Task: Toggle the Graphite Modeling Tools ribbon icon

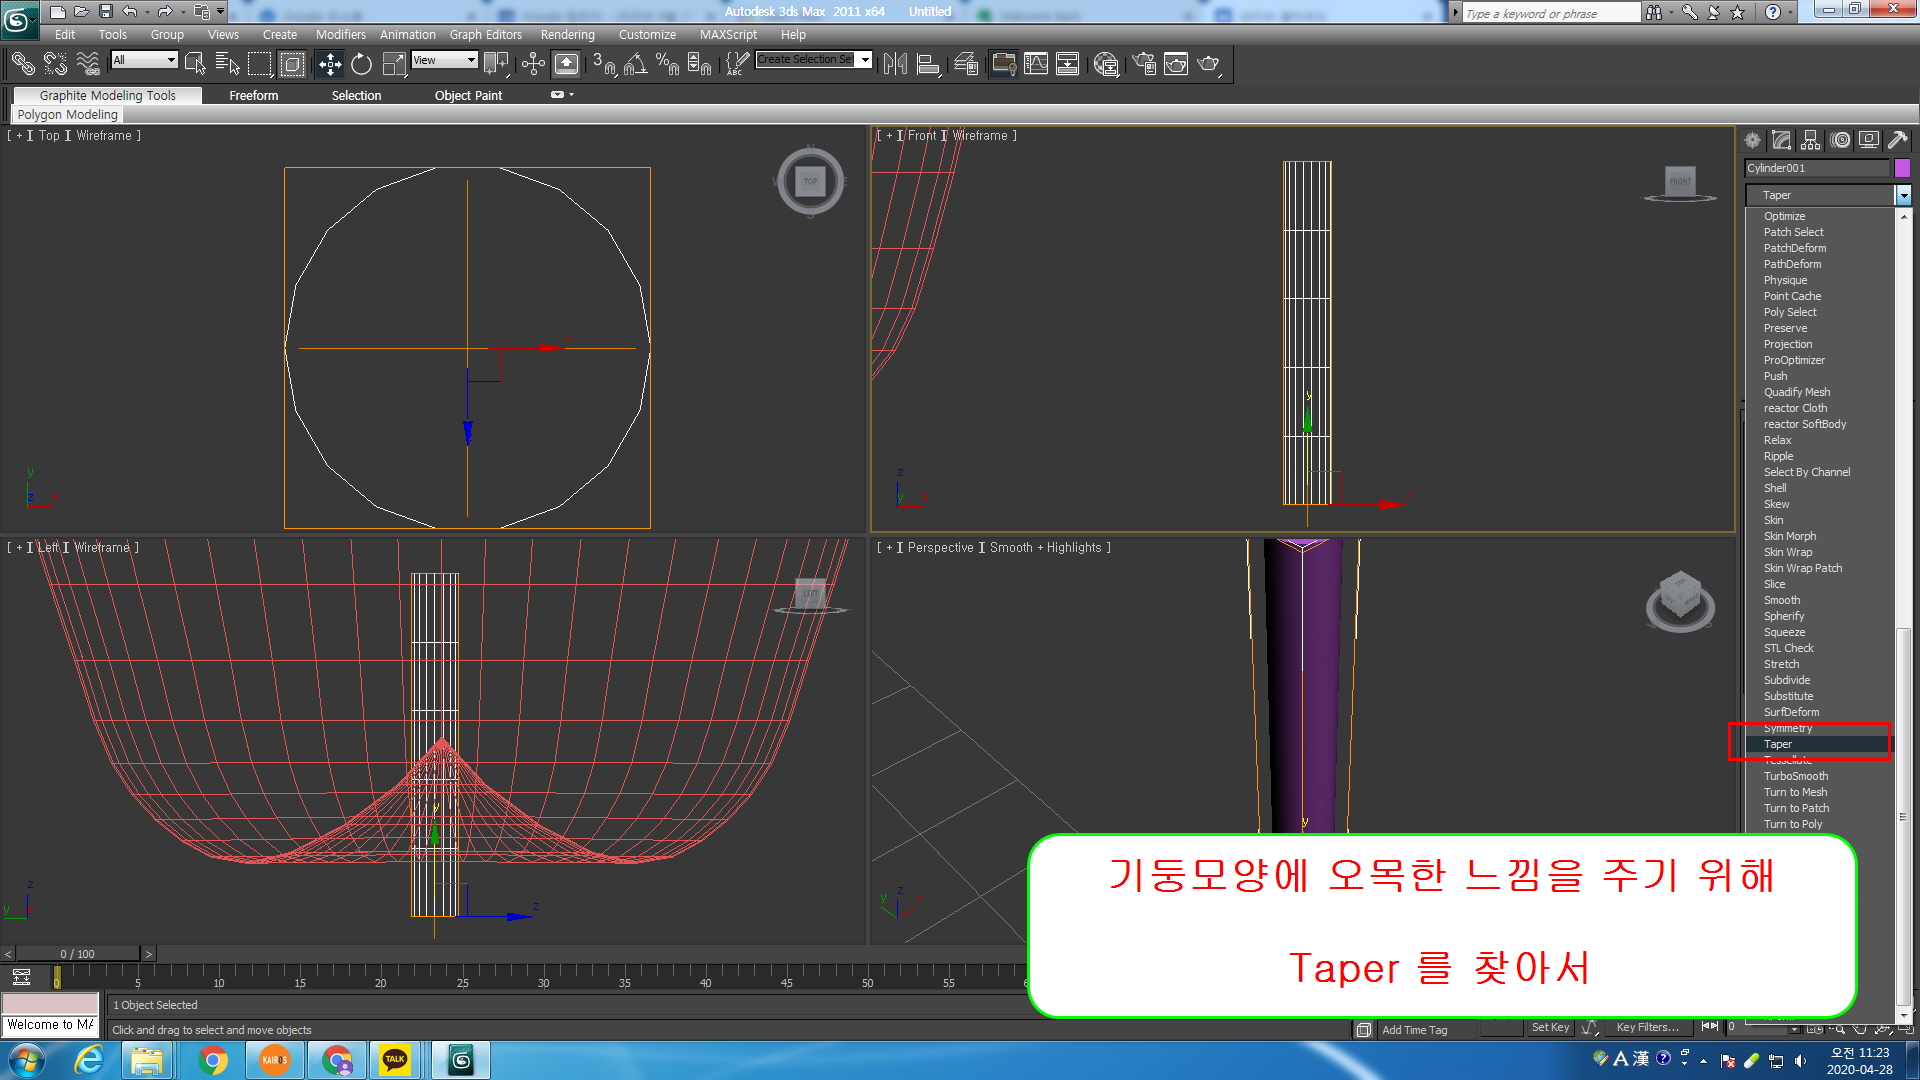Action: click(1003, 64)
